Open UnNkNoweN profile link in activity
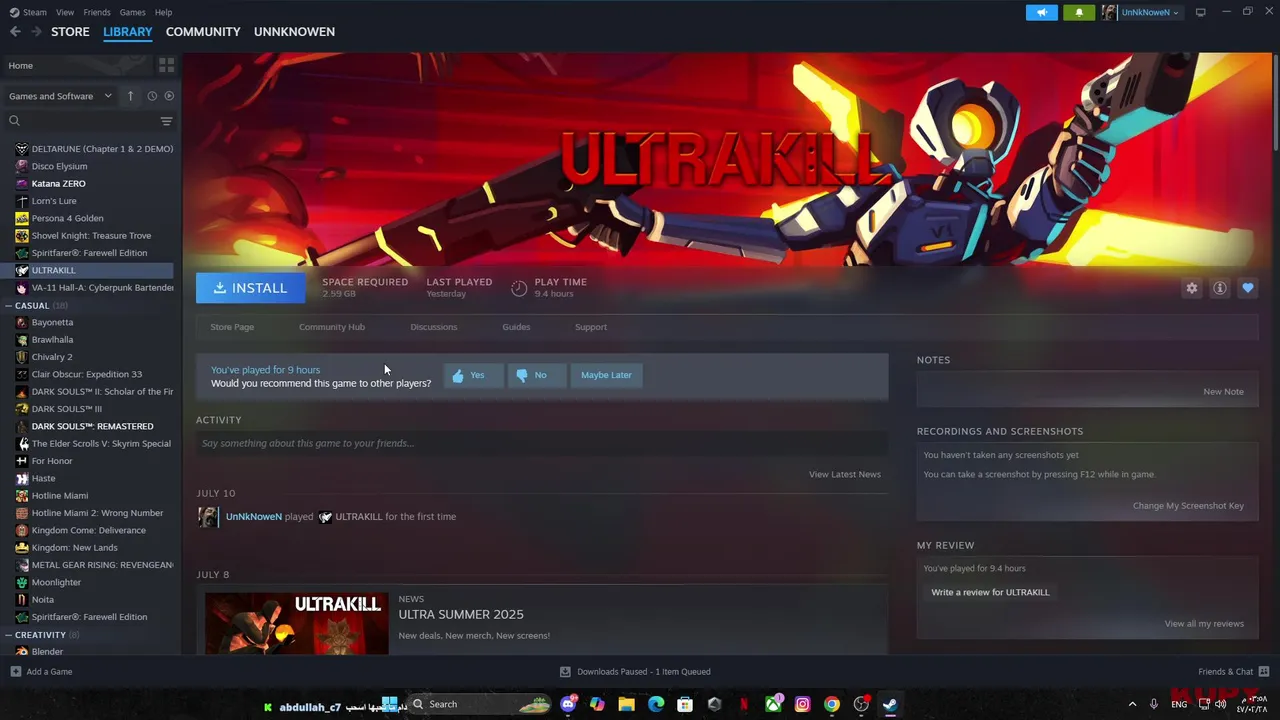 254,517
